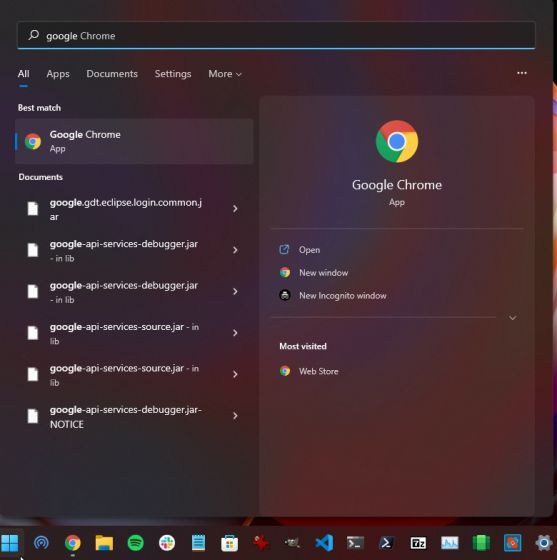This screenshot has height=560, width=557.
Task: Launch Chrome from the taskbar
Action: tap(72, 543)
